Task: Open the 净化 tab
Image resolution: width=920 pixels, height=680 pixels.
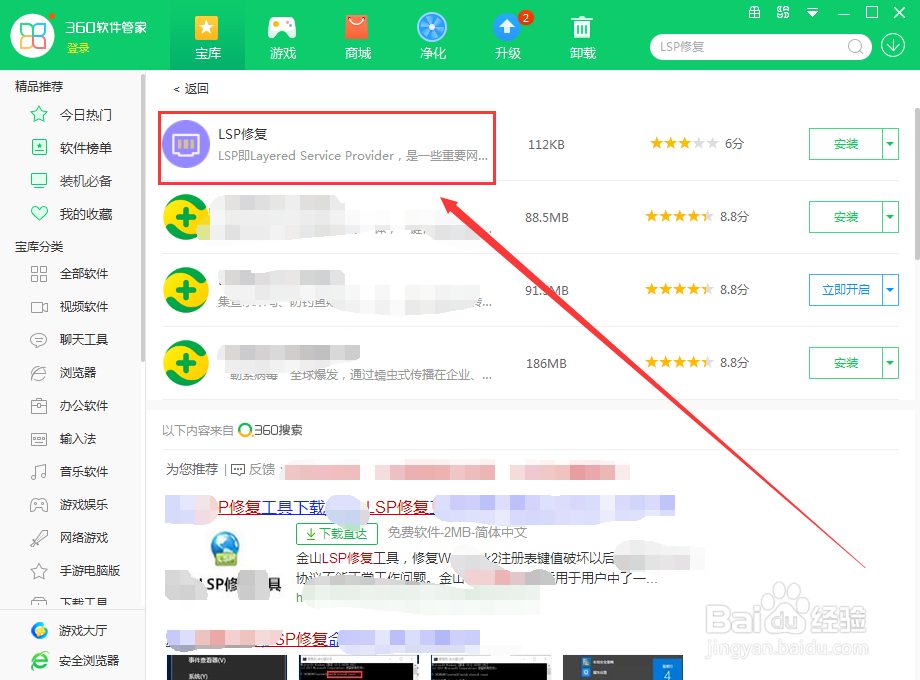Action: [x=432, y=38]
